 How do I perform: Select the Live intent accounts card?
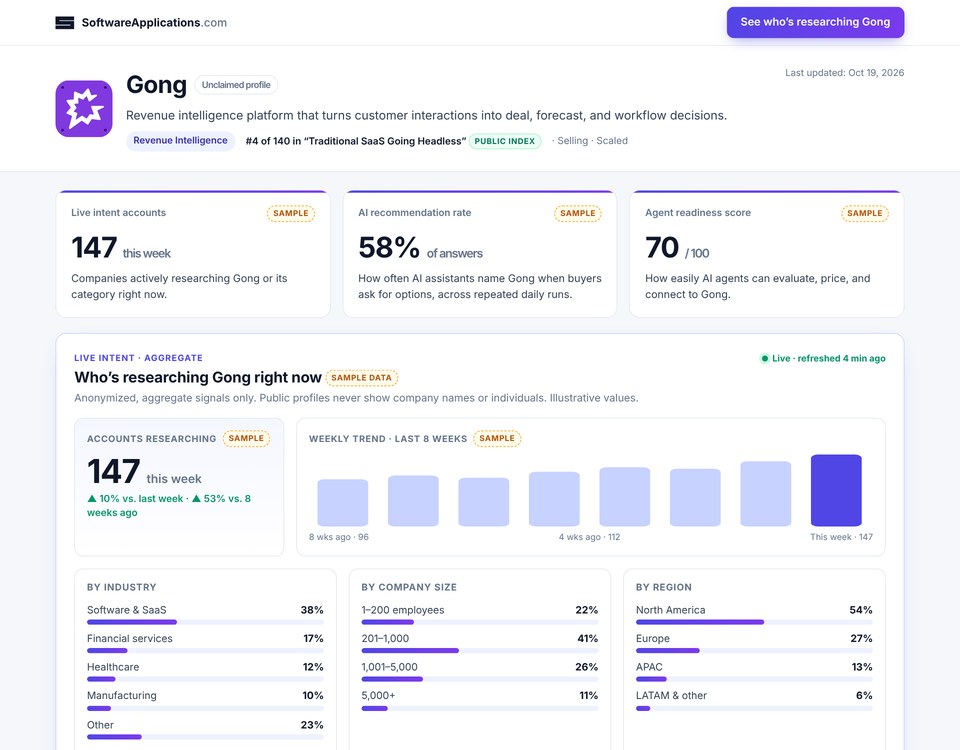pos(193,253)
